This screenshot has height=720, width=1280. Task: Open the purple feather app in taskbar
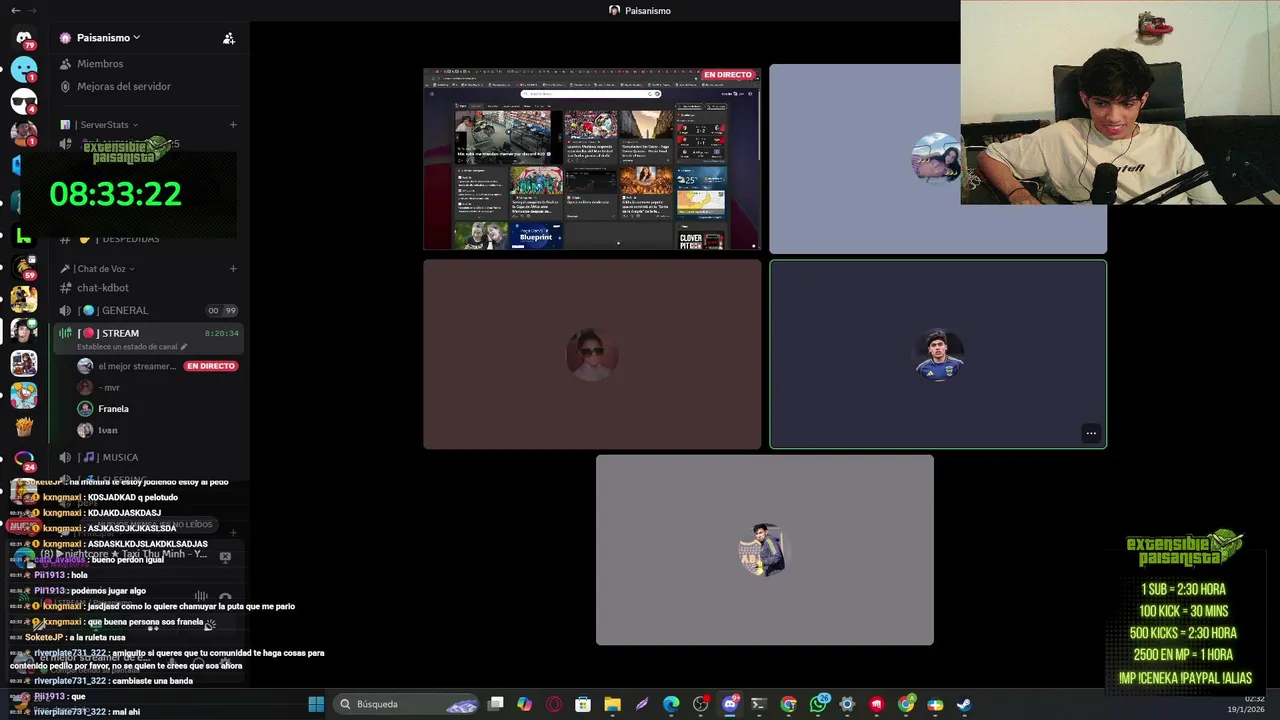pyautogui.click(x=642, y=704)
